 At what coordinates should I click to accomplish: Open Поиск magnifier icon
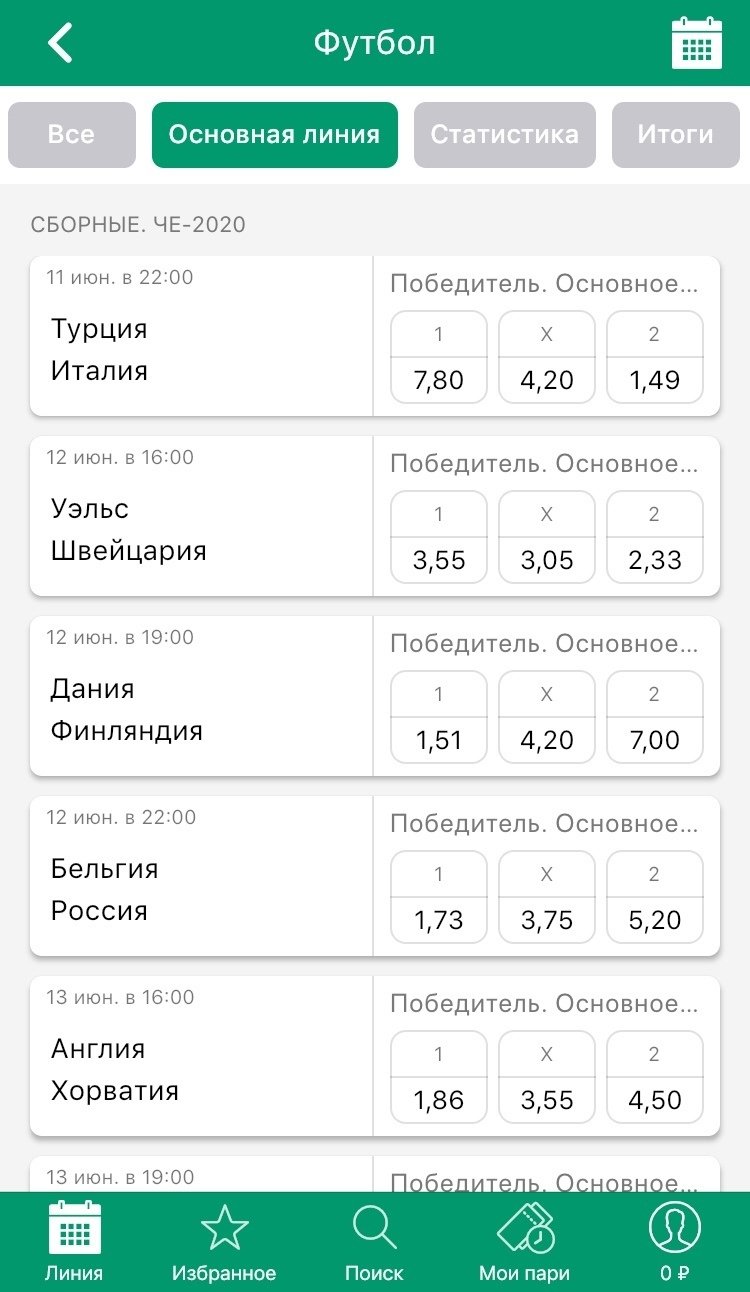pyautogui.click(x=374, y=1230)
